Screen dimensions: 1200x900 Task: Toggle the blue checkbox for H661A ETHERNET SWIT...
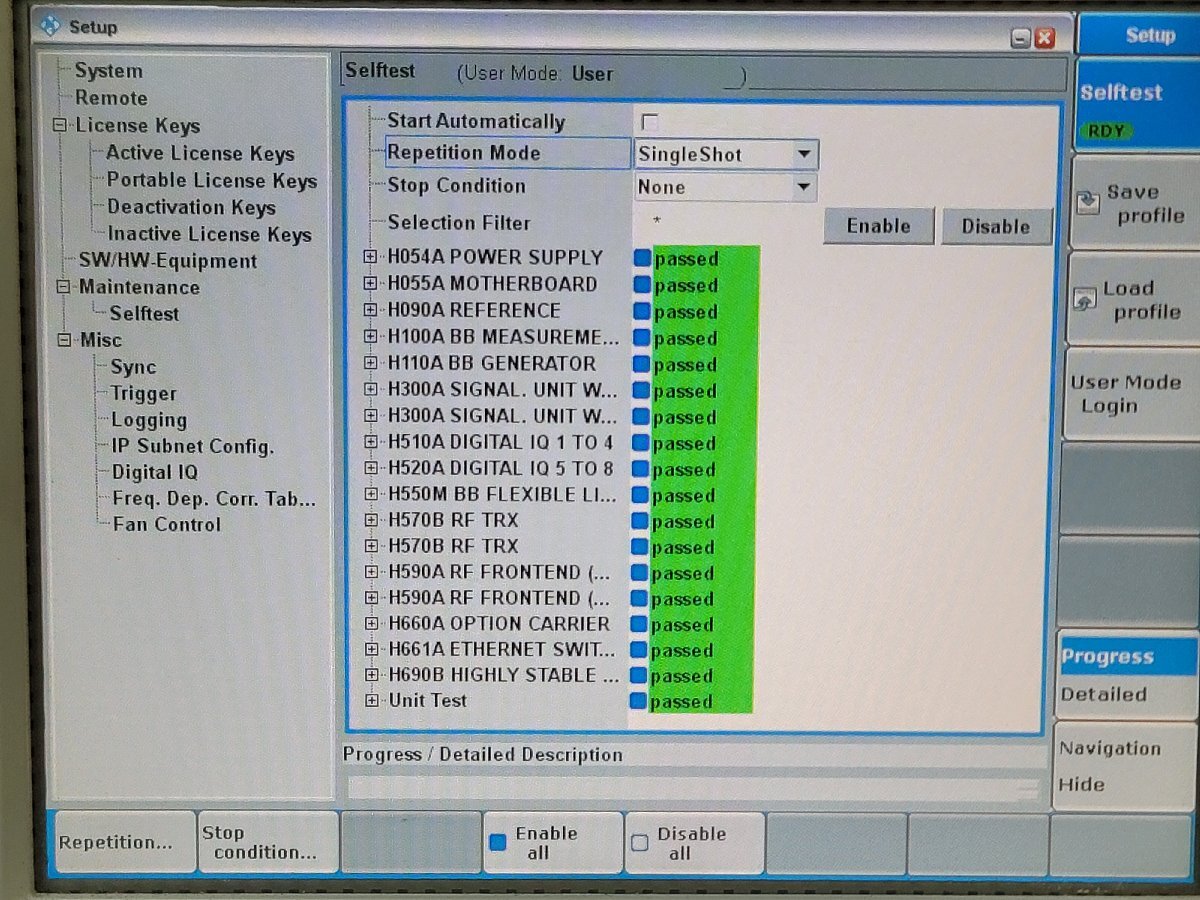pyautogui.click(x=639, y=650)
